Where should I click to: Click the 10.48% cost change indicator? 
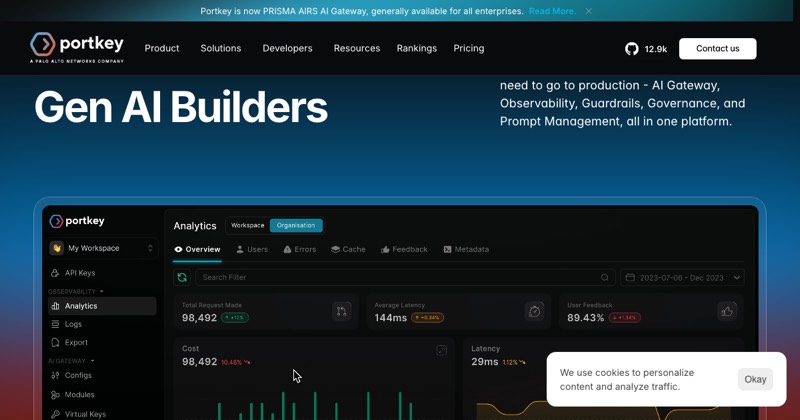pos(235,362)
